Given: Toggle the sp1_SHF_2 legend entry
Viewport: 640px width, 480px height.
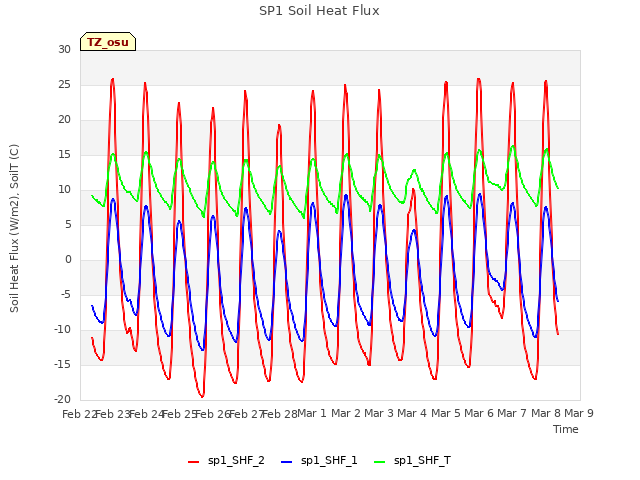Looking at the screenshot, I should [x=226, y=461].
